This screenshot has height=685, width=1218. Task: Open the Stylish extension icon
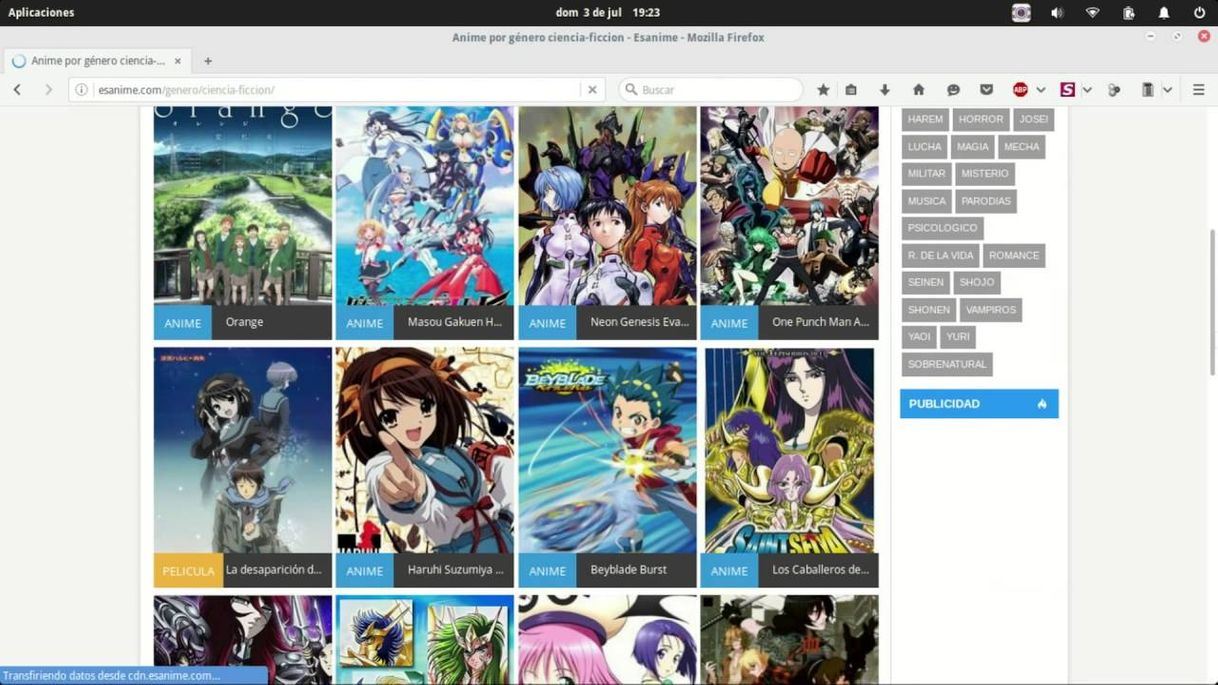tap(1069, 89)
